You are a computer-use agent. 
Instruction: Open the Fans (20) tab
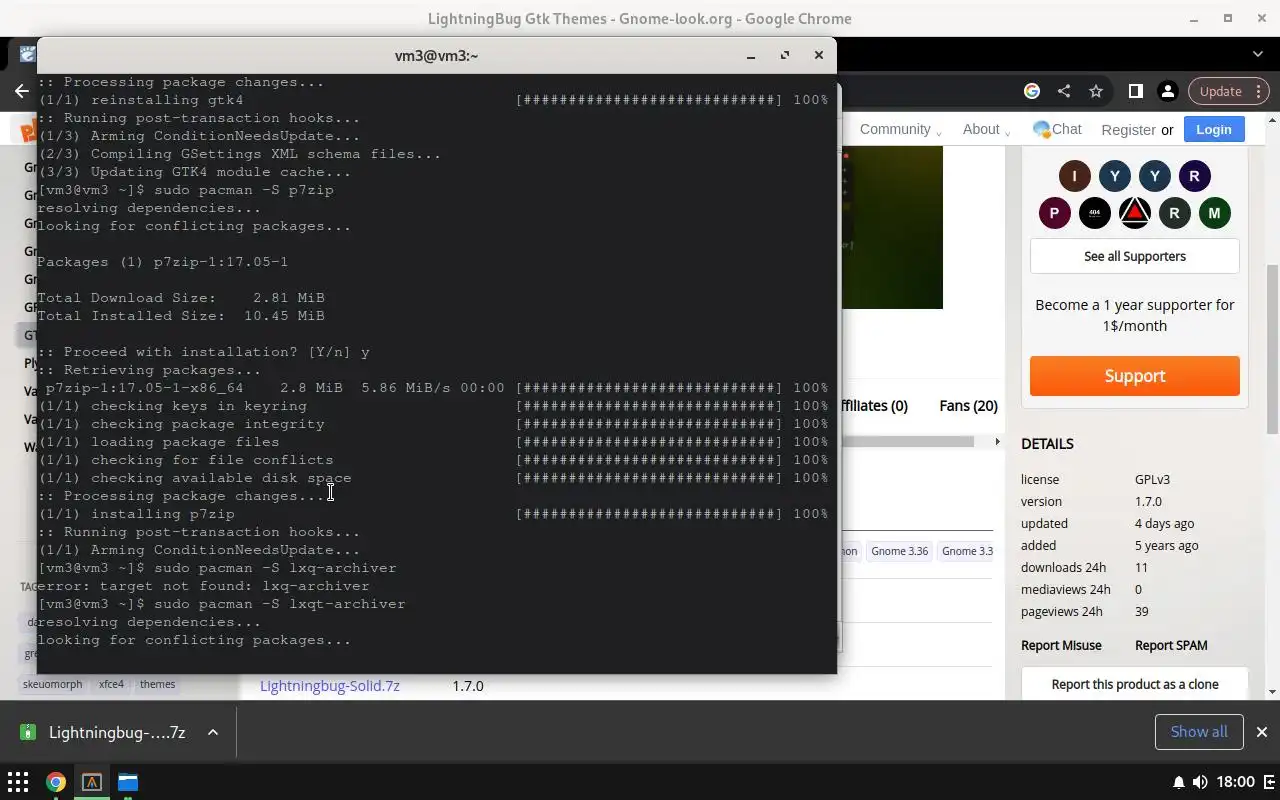click(968, 405)
